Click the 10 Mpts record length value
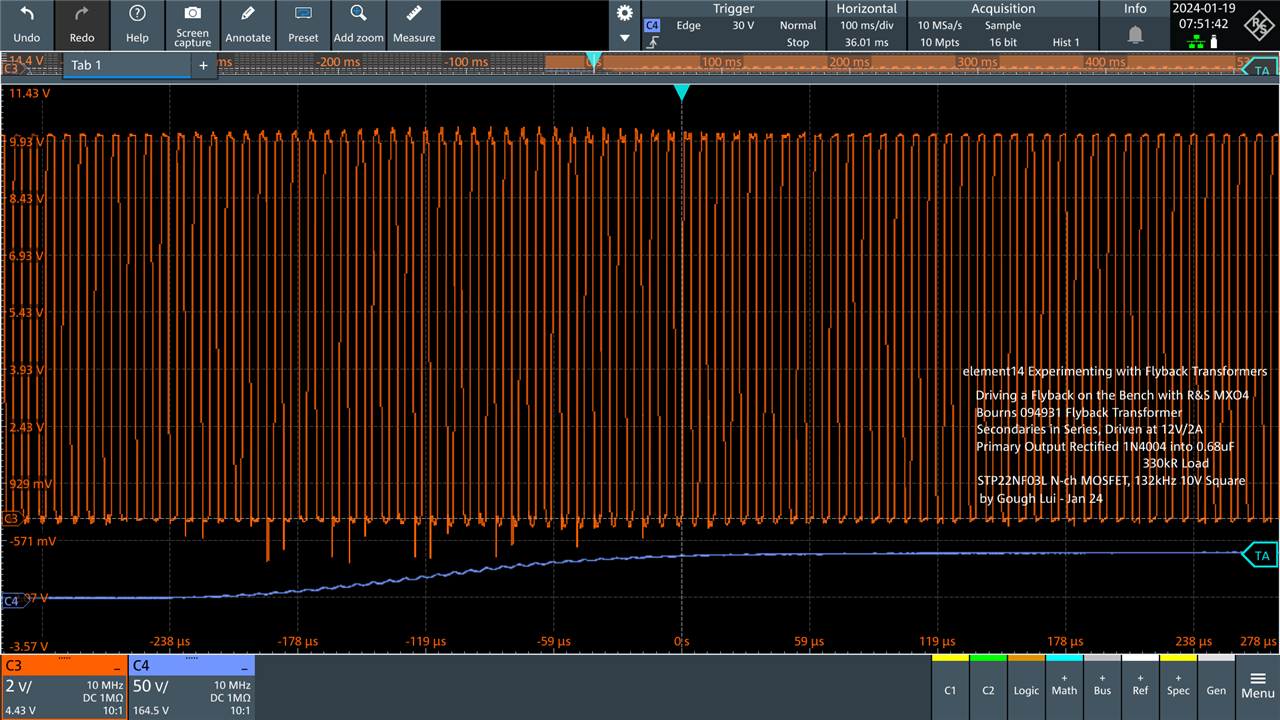The image size is (1280, 720). click(x=940, y=43)
